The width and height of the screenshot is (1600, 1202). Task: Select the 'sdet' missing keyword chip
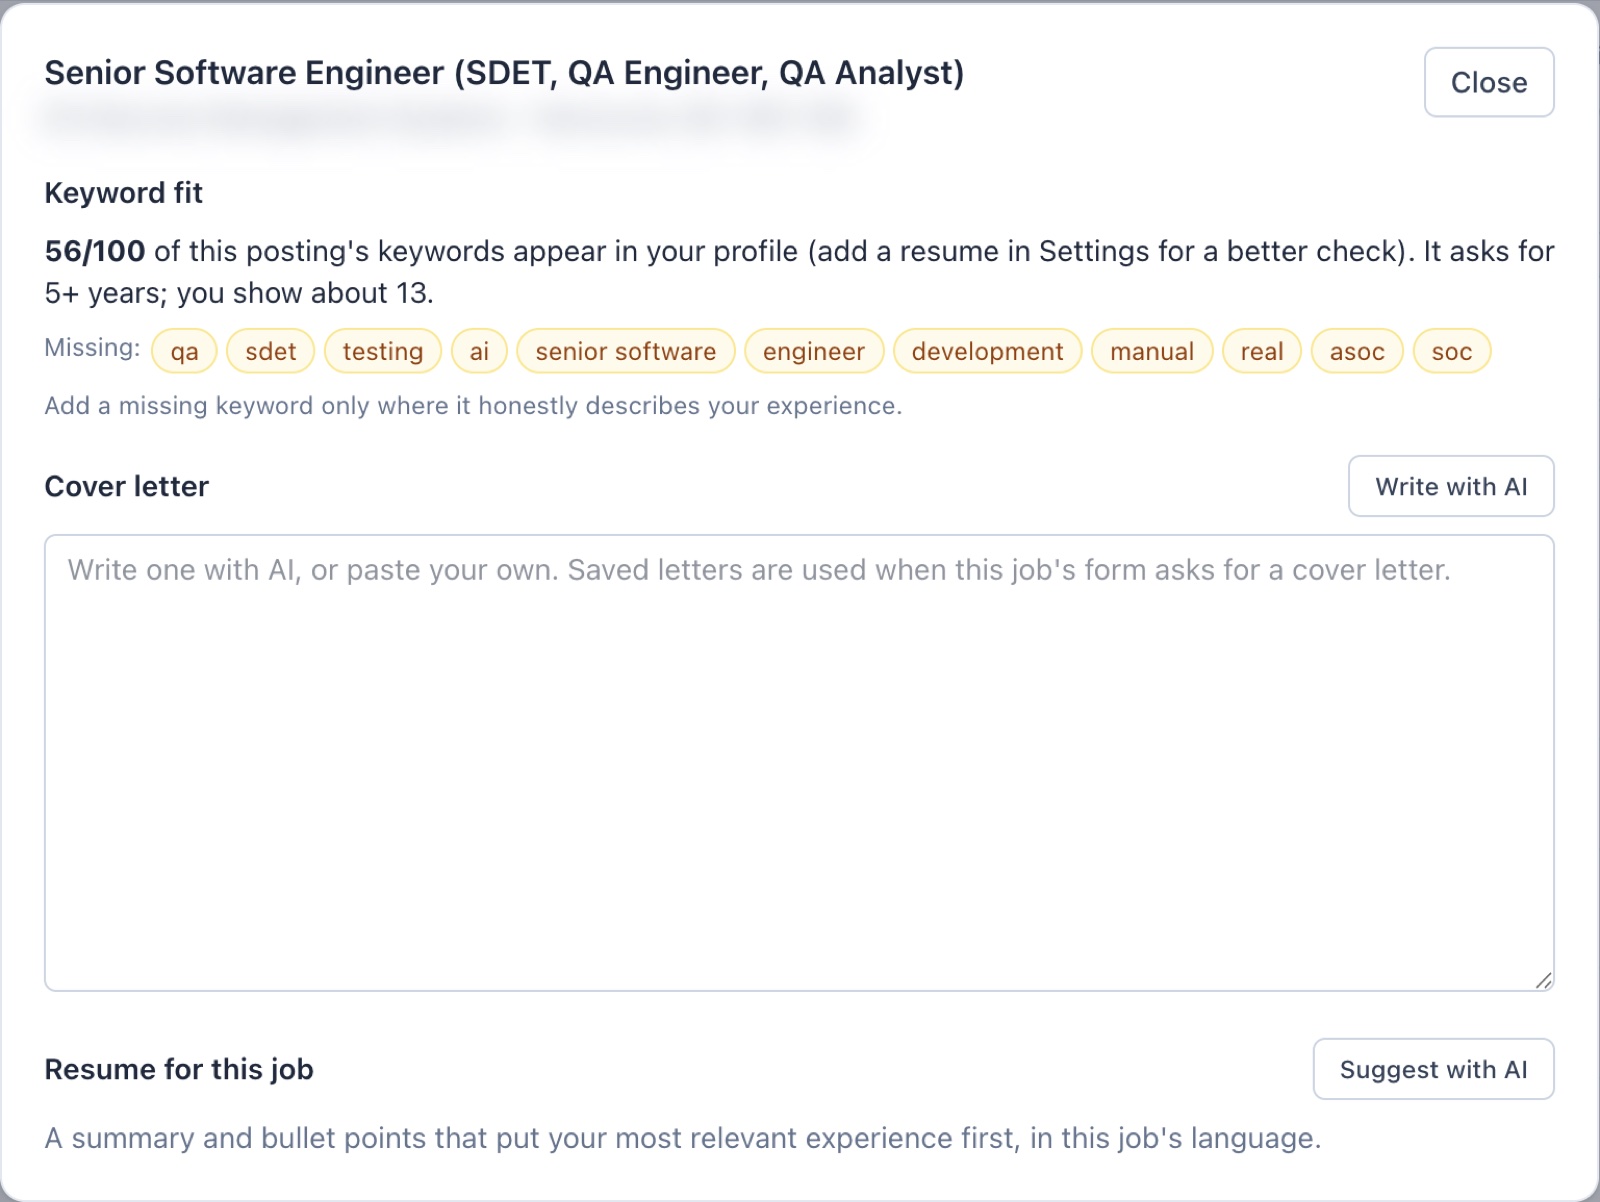(270, 351)
